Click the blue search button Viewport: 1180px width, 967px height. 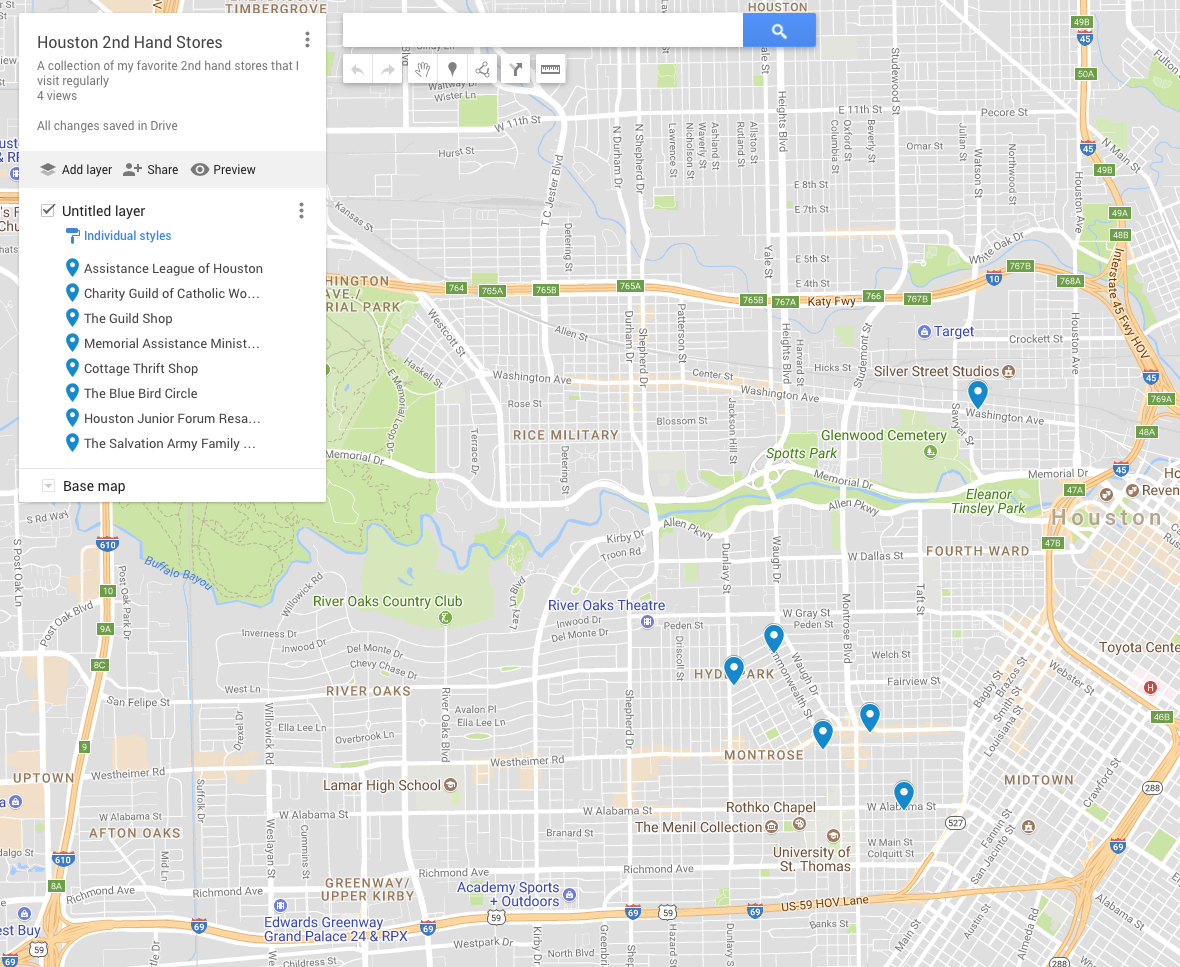coord(779,31)
